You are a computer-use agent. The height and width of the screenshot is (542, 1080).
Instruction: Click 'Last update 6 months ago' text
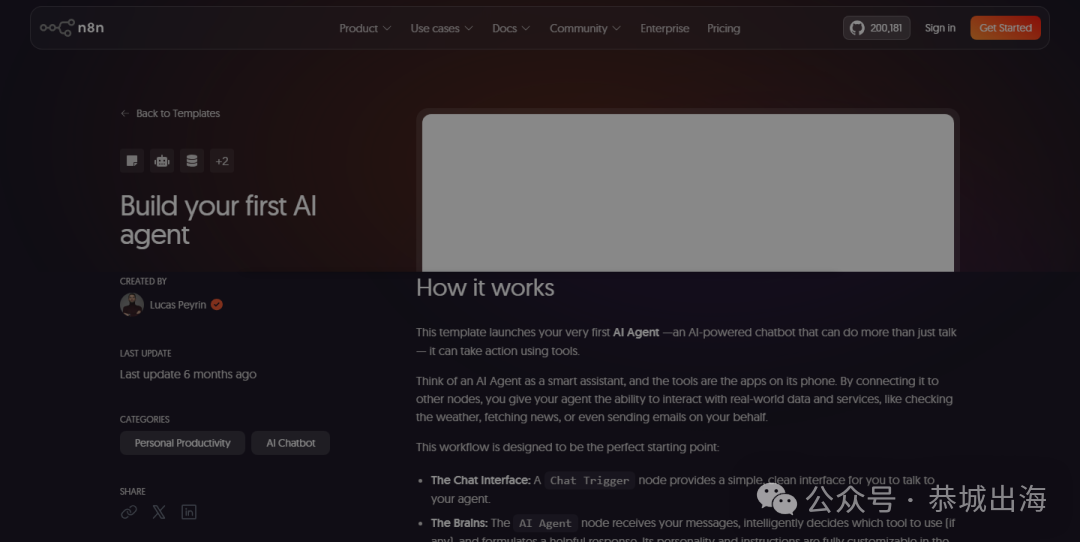188,374
